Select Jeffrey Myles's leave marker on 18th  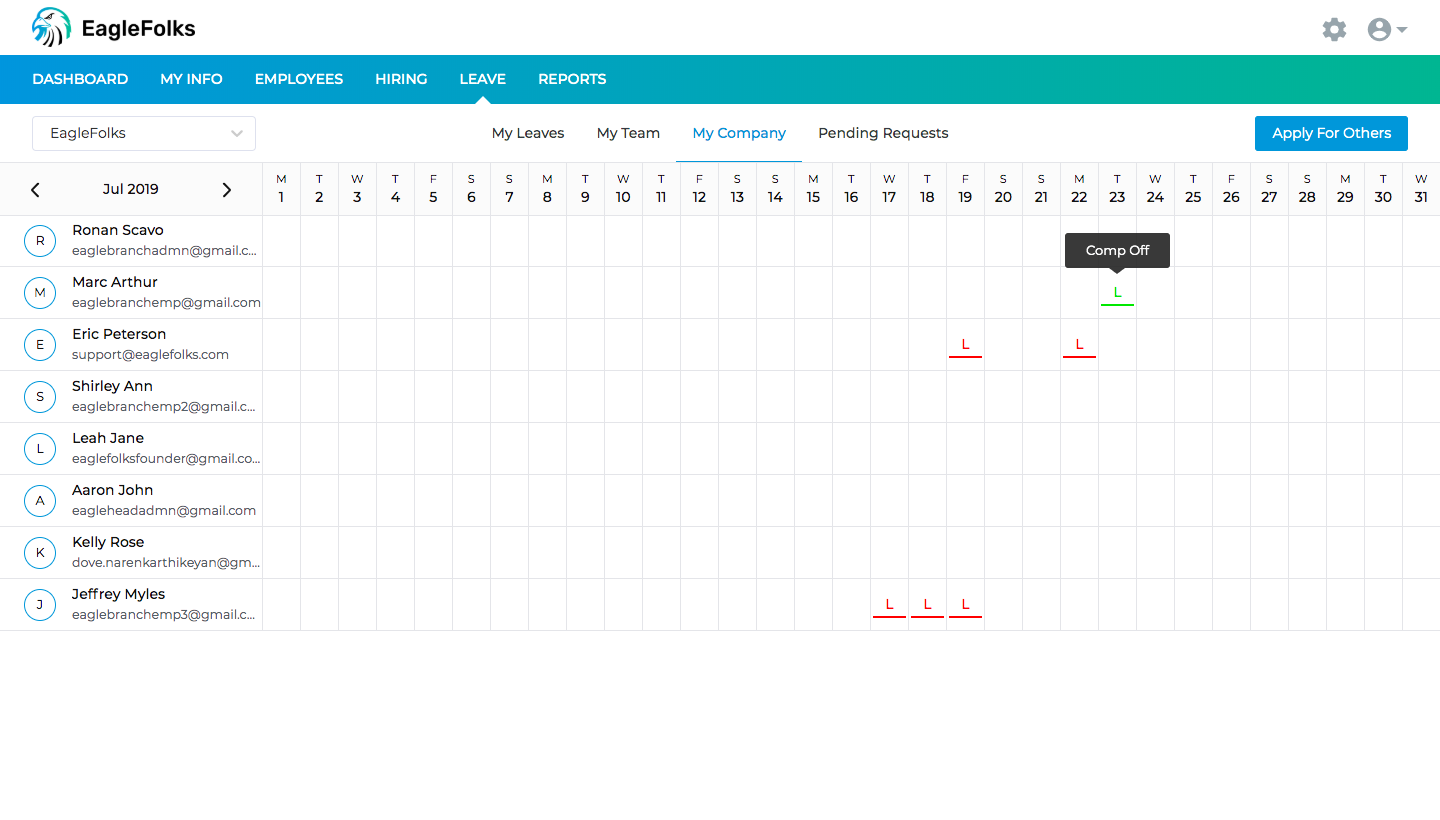(927, 606)
